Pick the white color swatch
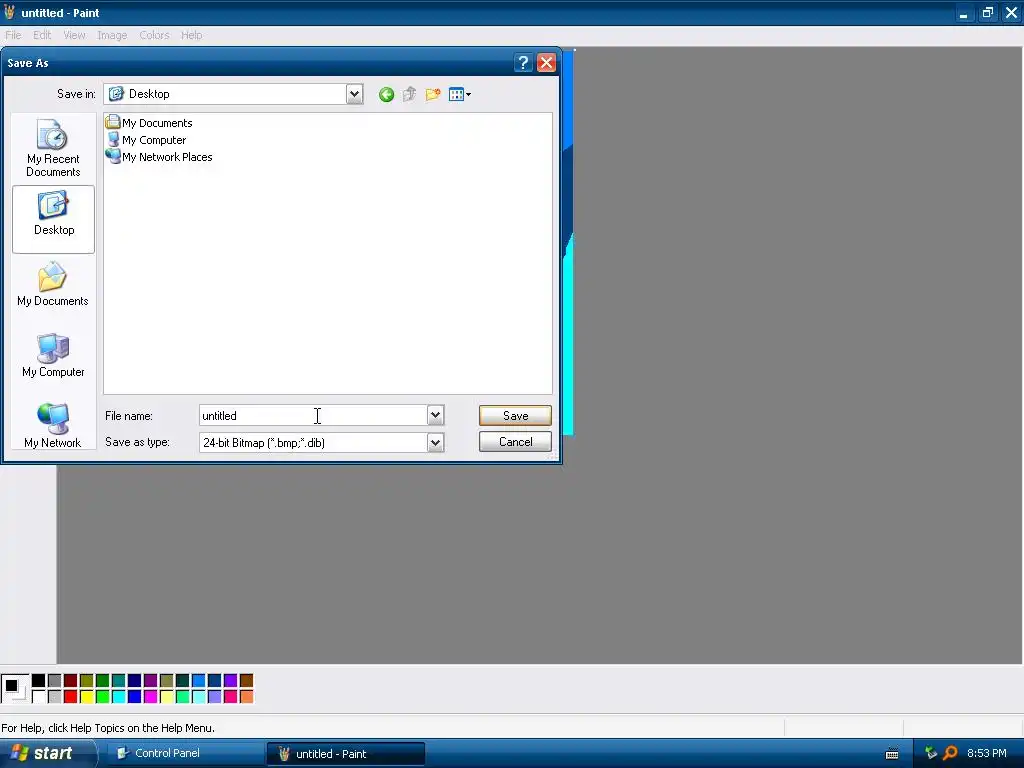The width and height of the screenshot is (1024, 768). pos(39,697)
